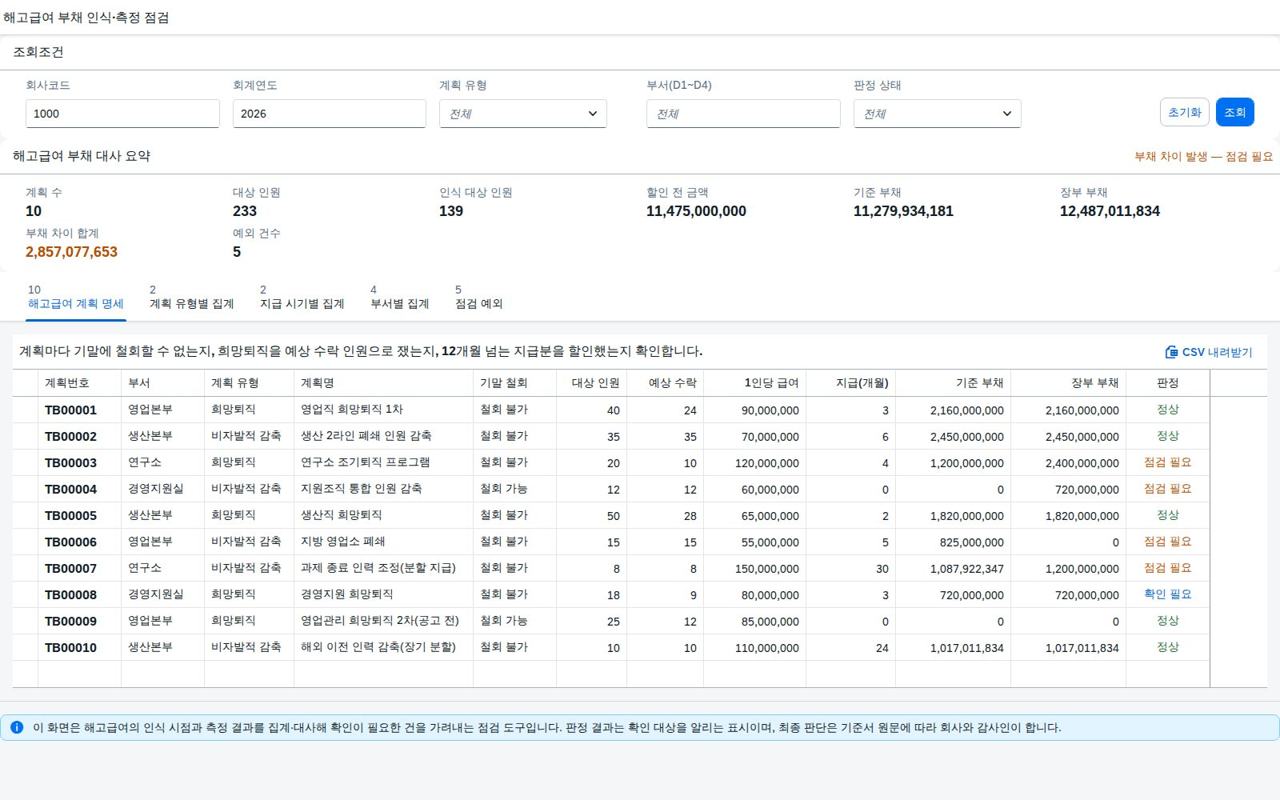Click 기준 부채 summary value 11,279,934,181

coord(903,211)
